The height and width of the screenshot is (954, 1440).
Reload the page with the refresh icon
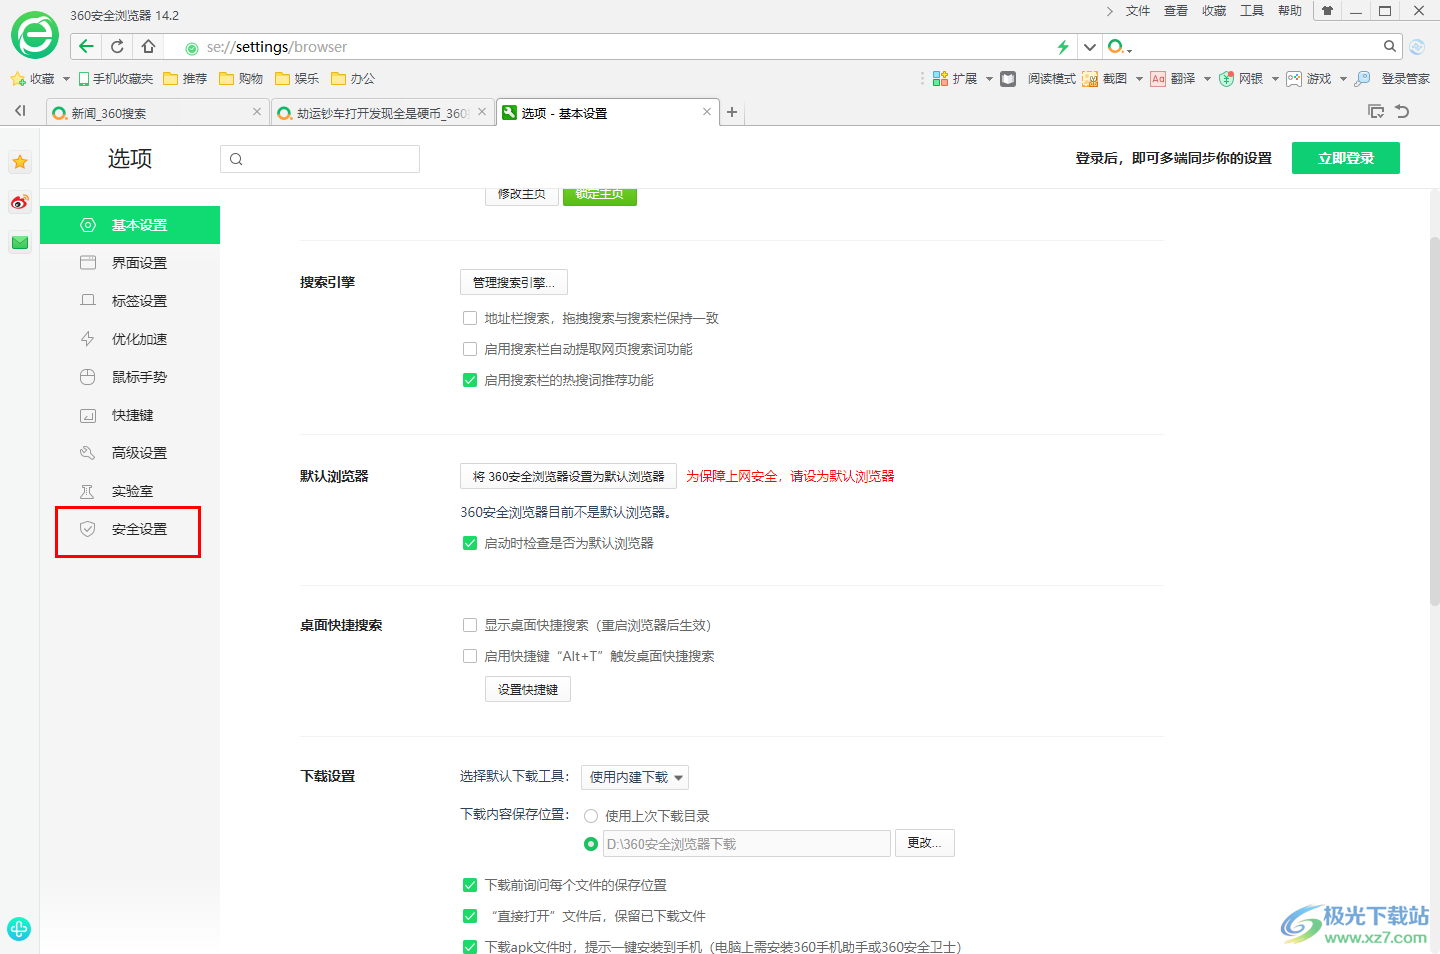(x=117, y=46)
